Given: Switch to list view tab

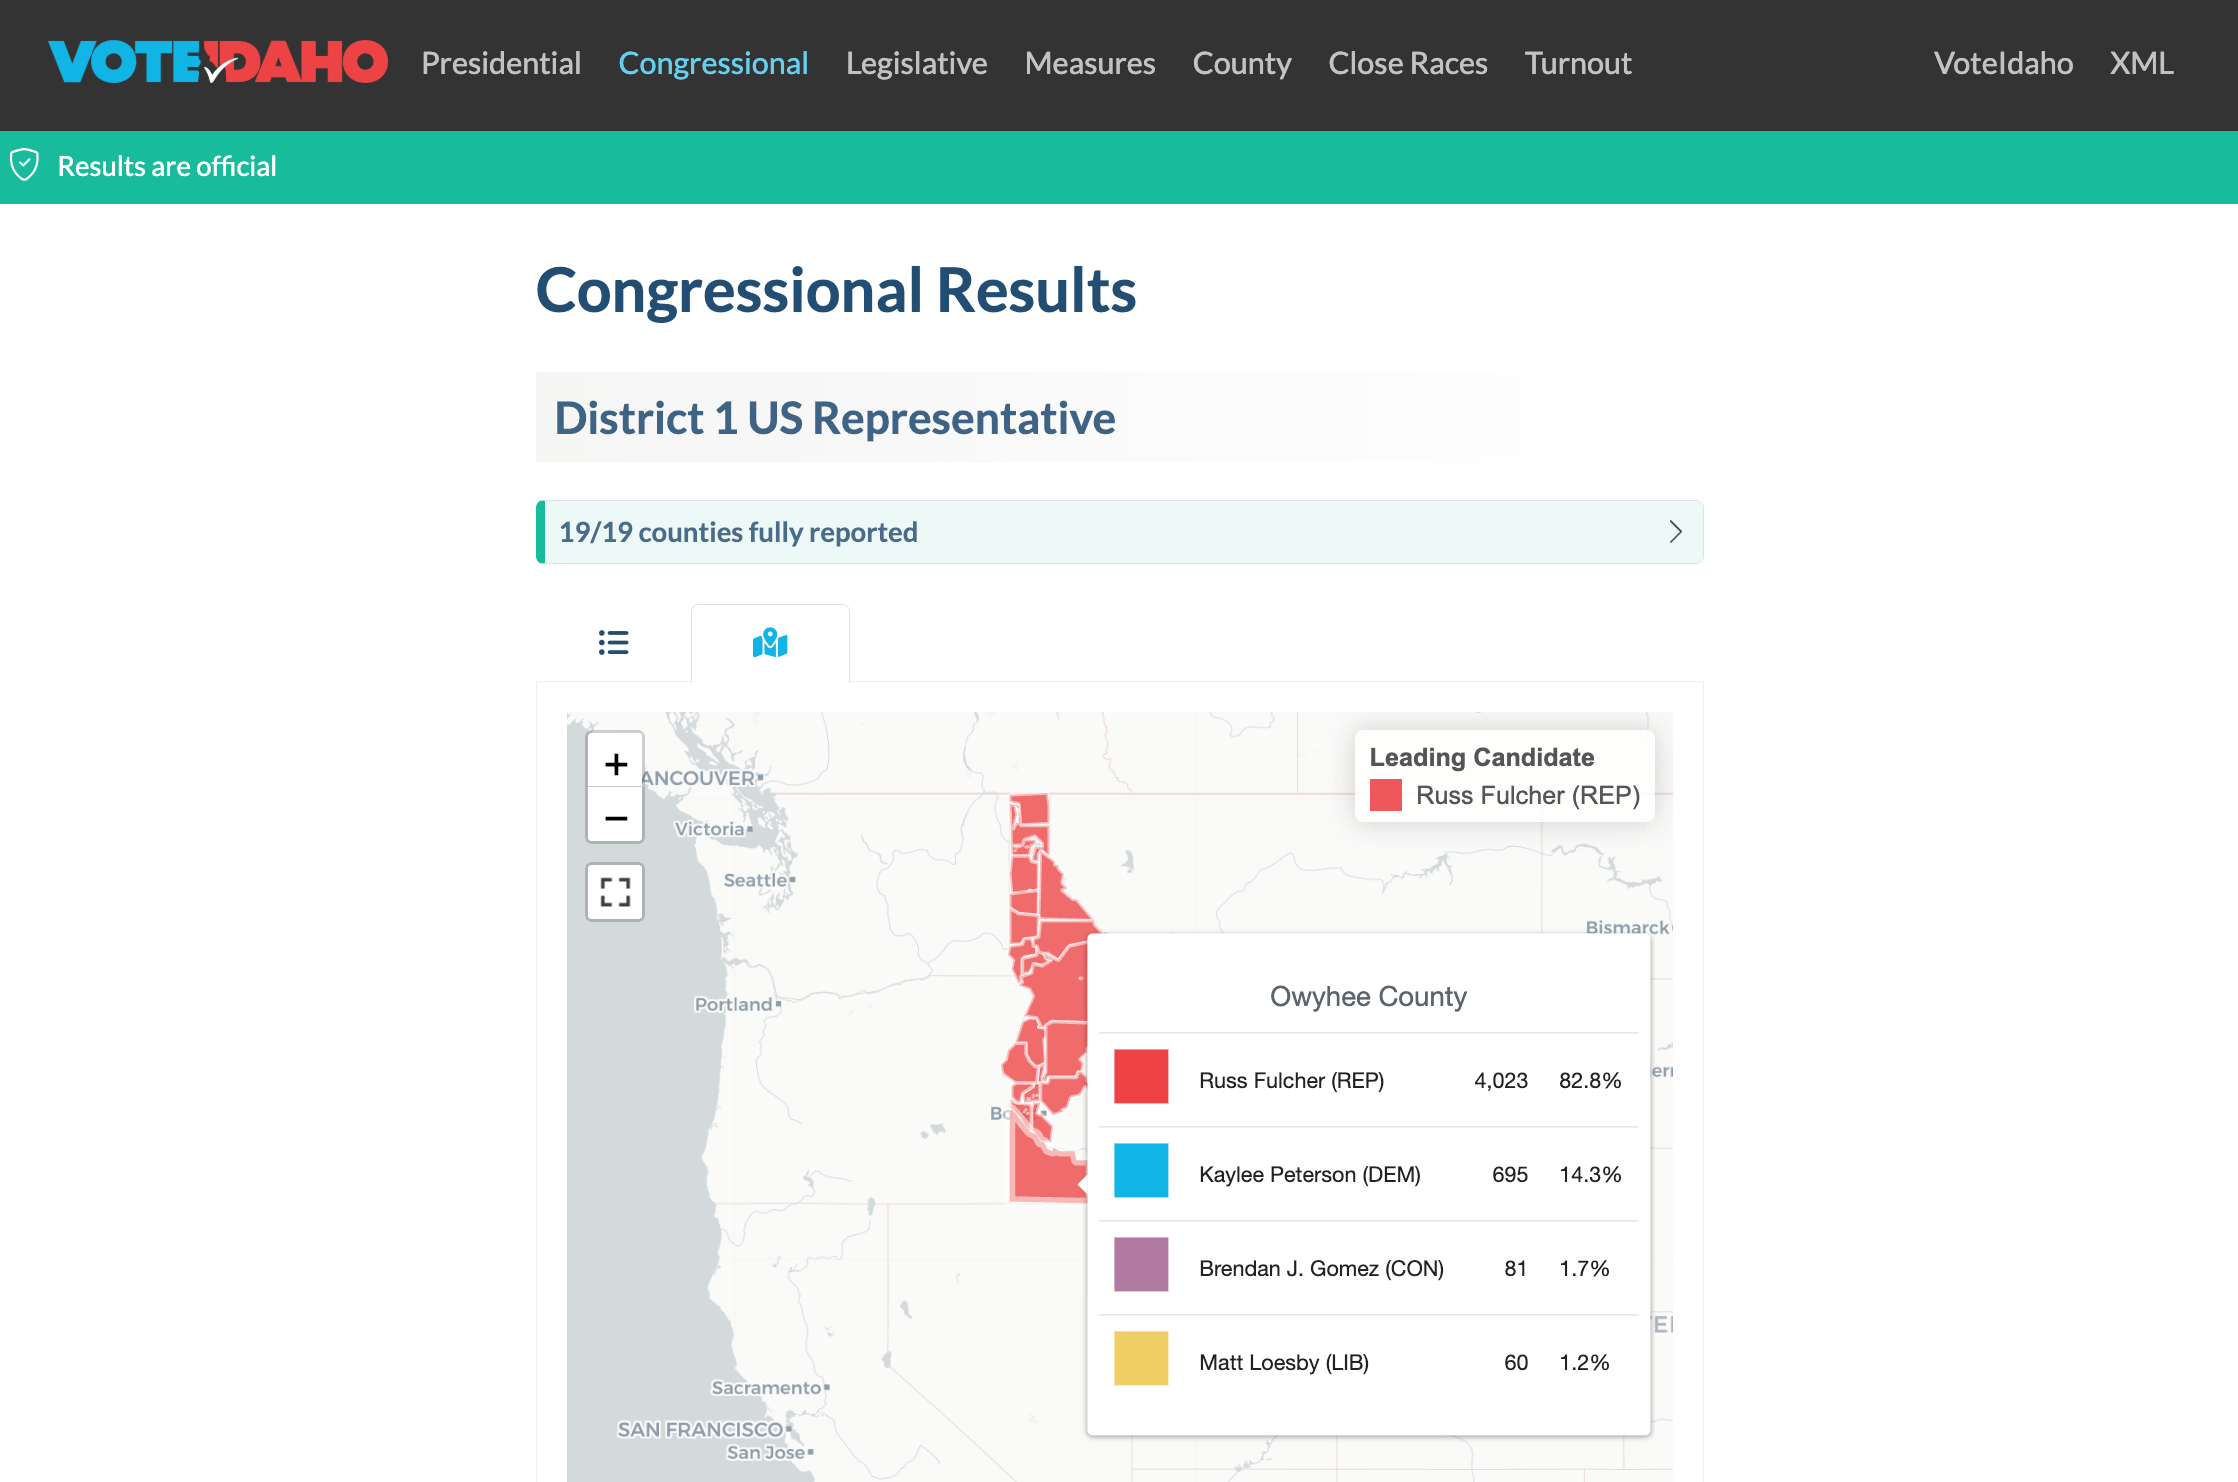Looking at the screenshot, I should 613,643.
